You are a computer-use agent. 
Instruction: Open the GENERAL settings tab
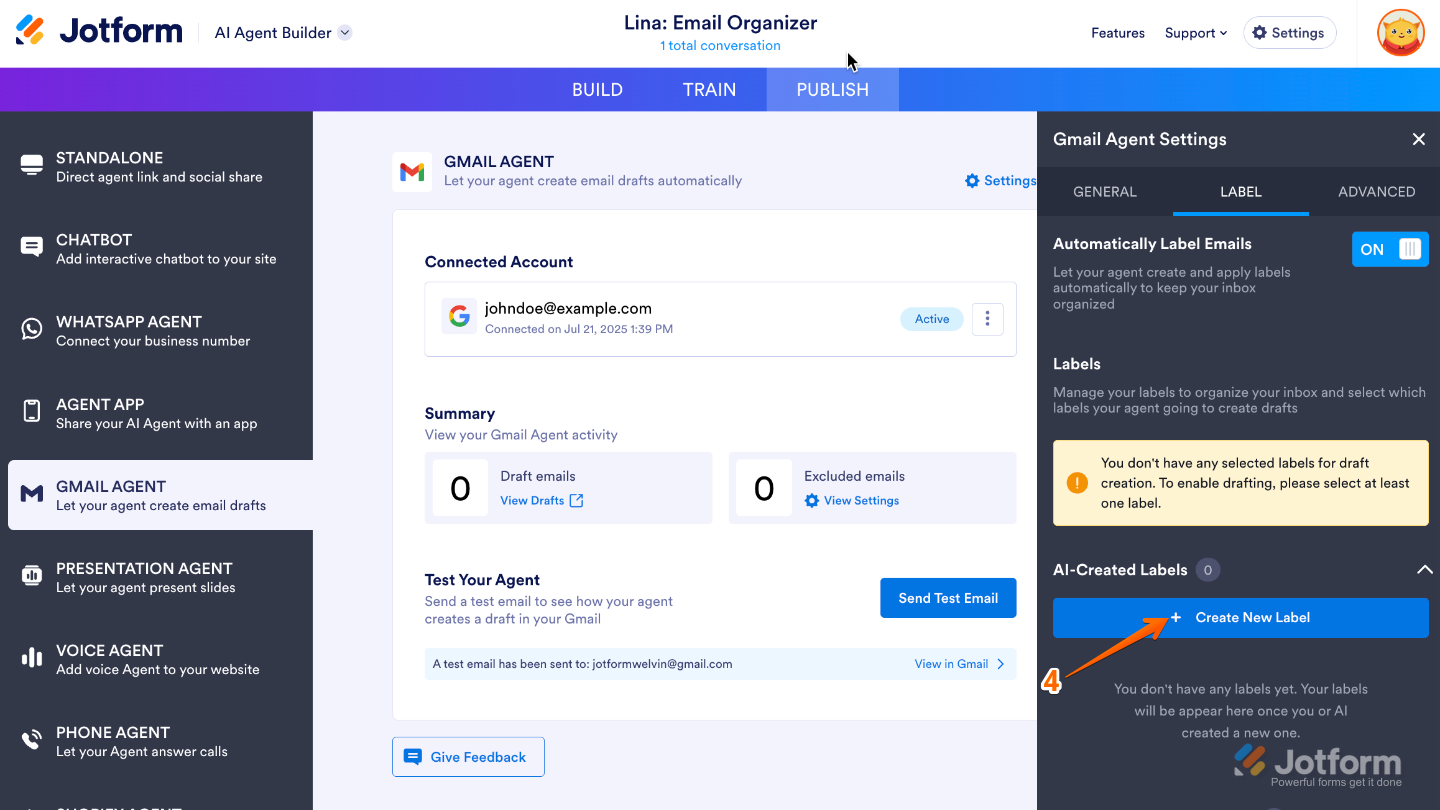point(1105,192)
